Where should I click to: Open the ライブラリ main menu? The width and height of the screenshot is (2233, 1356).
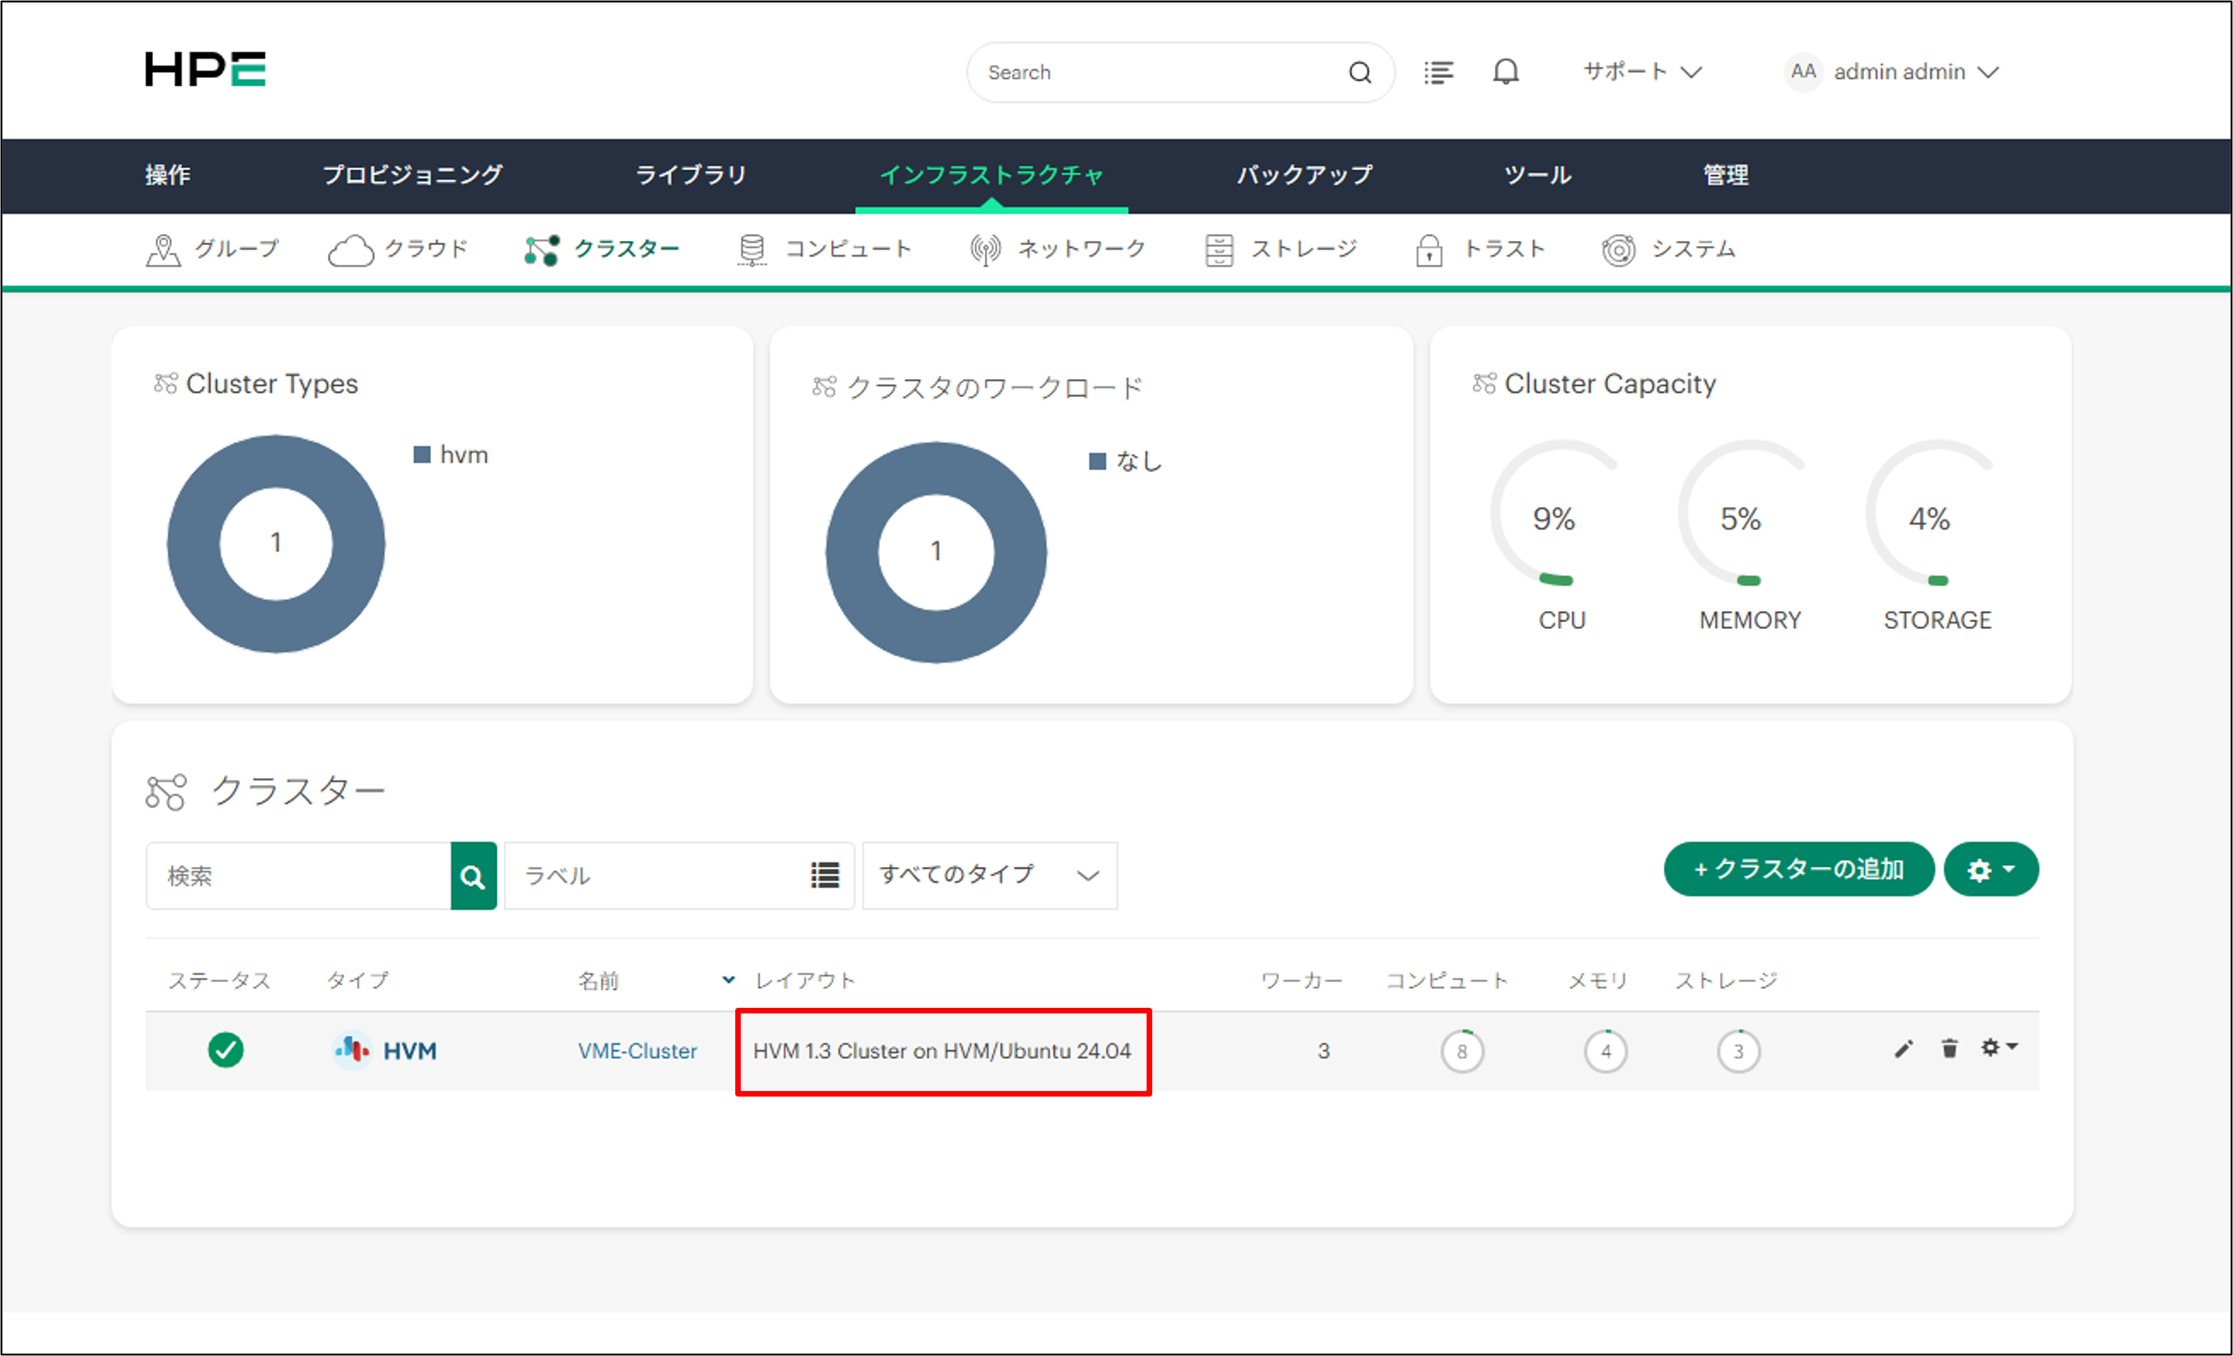[x=691, y=175]
